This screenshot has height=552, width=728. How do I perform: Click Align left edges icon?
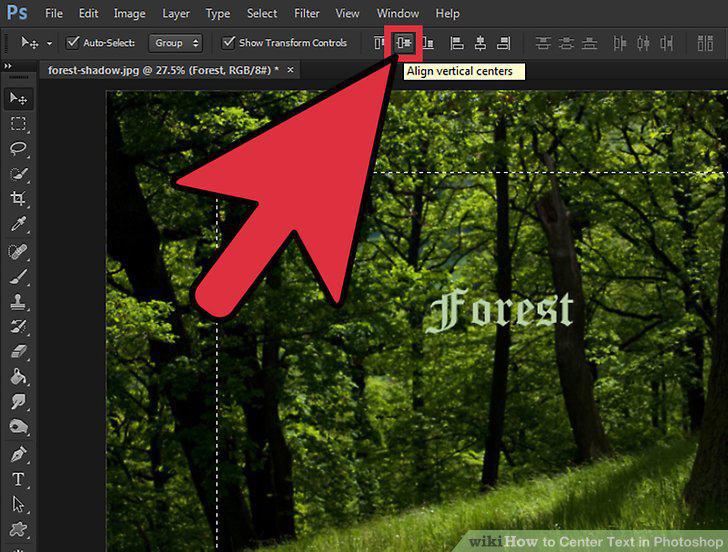(457, 43)
